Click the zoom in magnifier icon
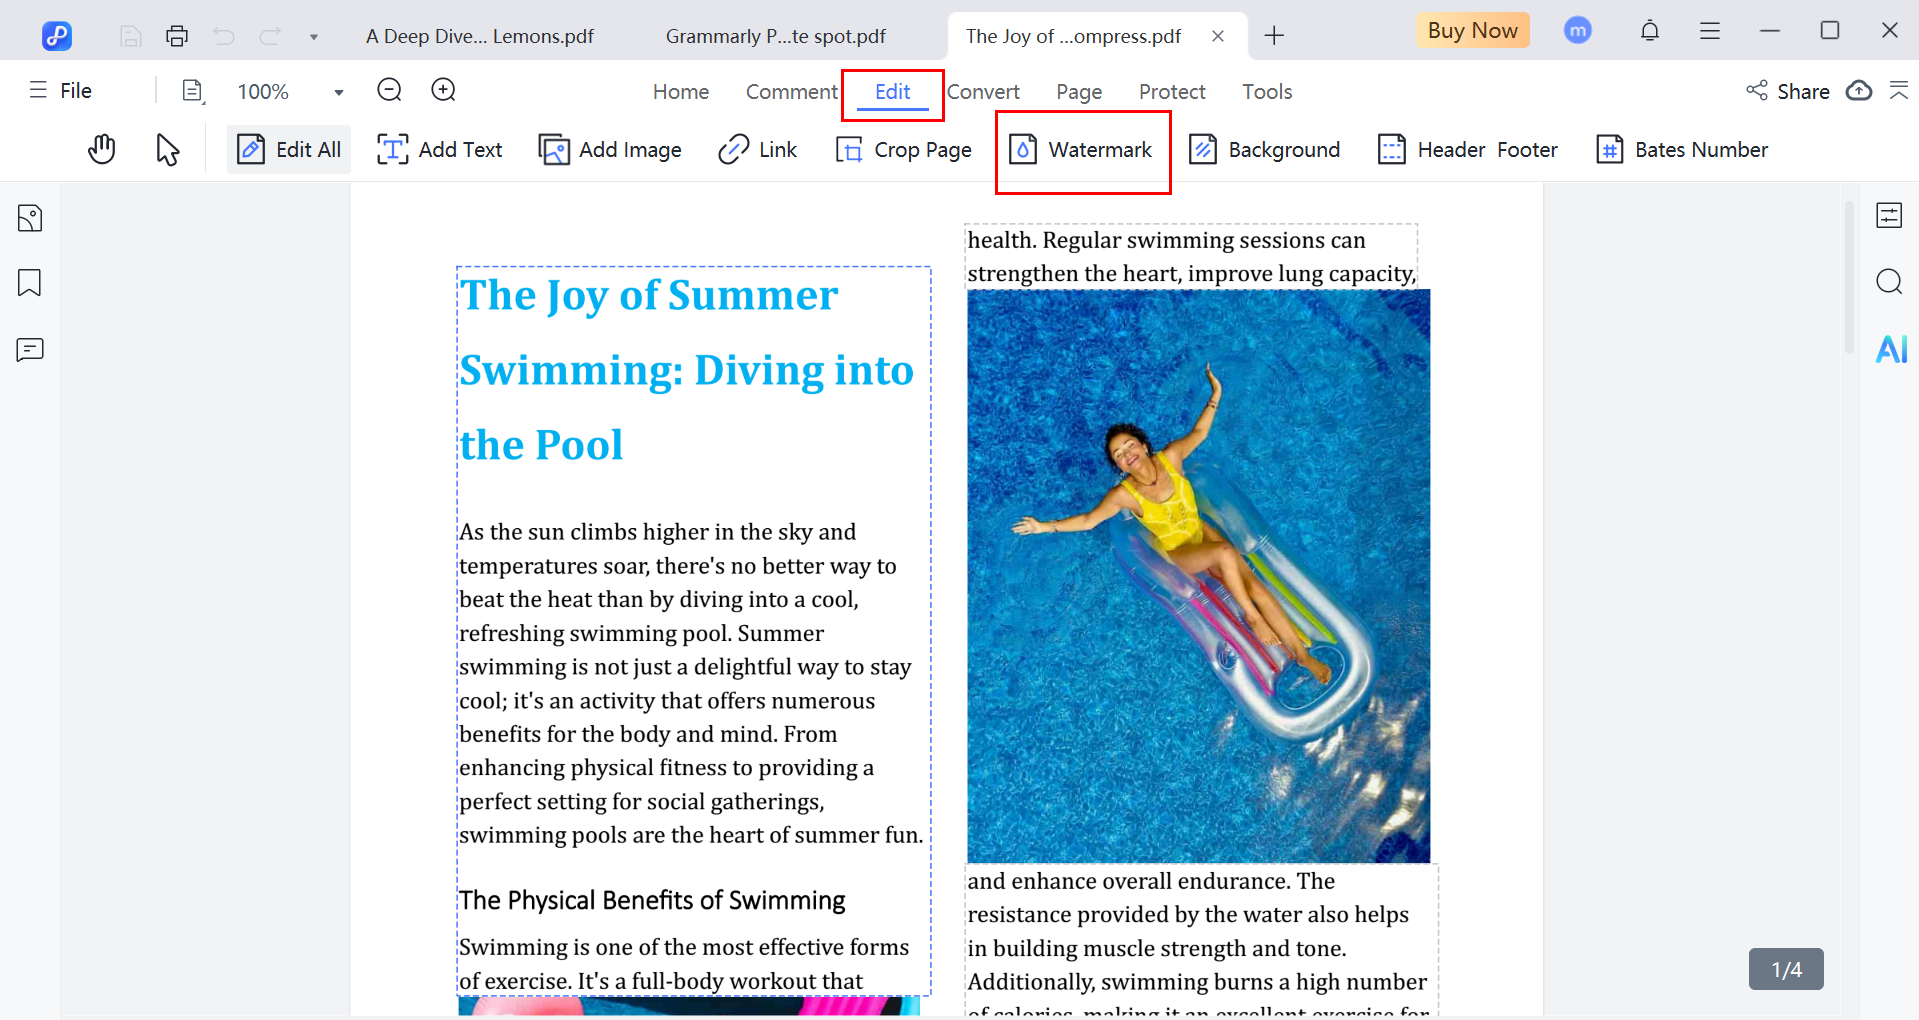Viewport: 1919px width, 1020px height. pyautogui.click(x=443, y=91)
